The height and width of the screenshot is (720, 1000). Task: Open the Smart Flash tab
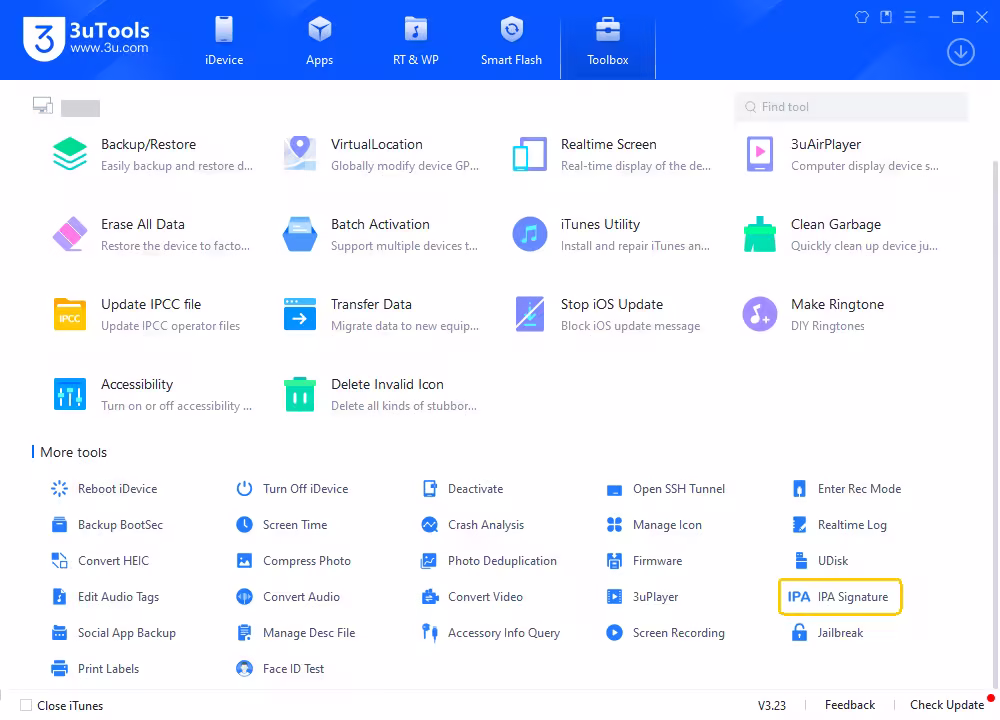(511, 41)
